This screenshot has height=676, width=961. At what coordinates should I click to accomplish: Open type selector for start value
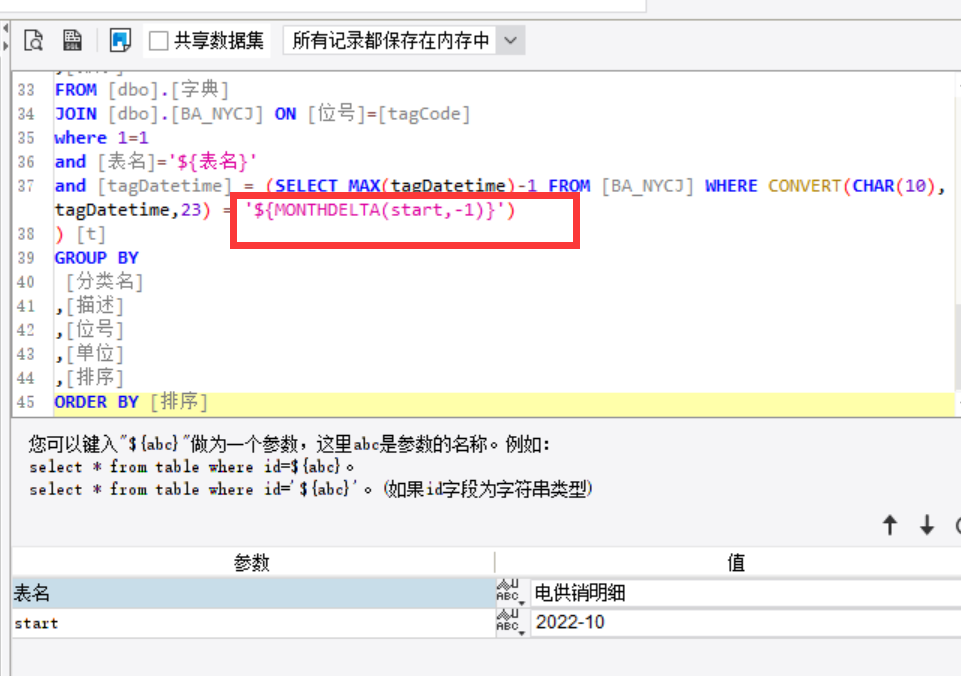(511, 623)
